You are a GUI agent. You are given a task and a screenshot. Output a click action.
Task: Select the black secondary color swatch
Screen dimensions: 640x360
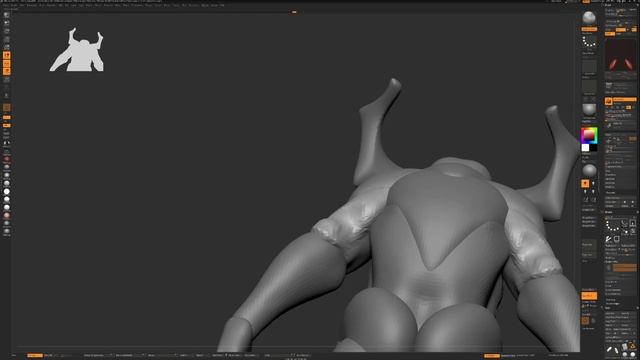[x=593, y=147]
